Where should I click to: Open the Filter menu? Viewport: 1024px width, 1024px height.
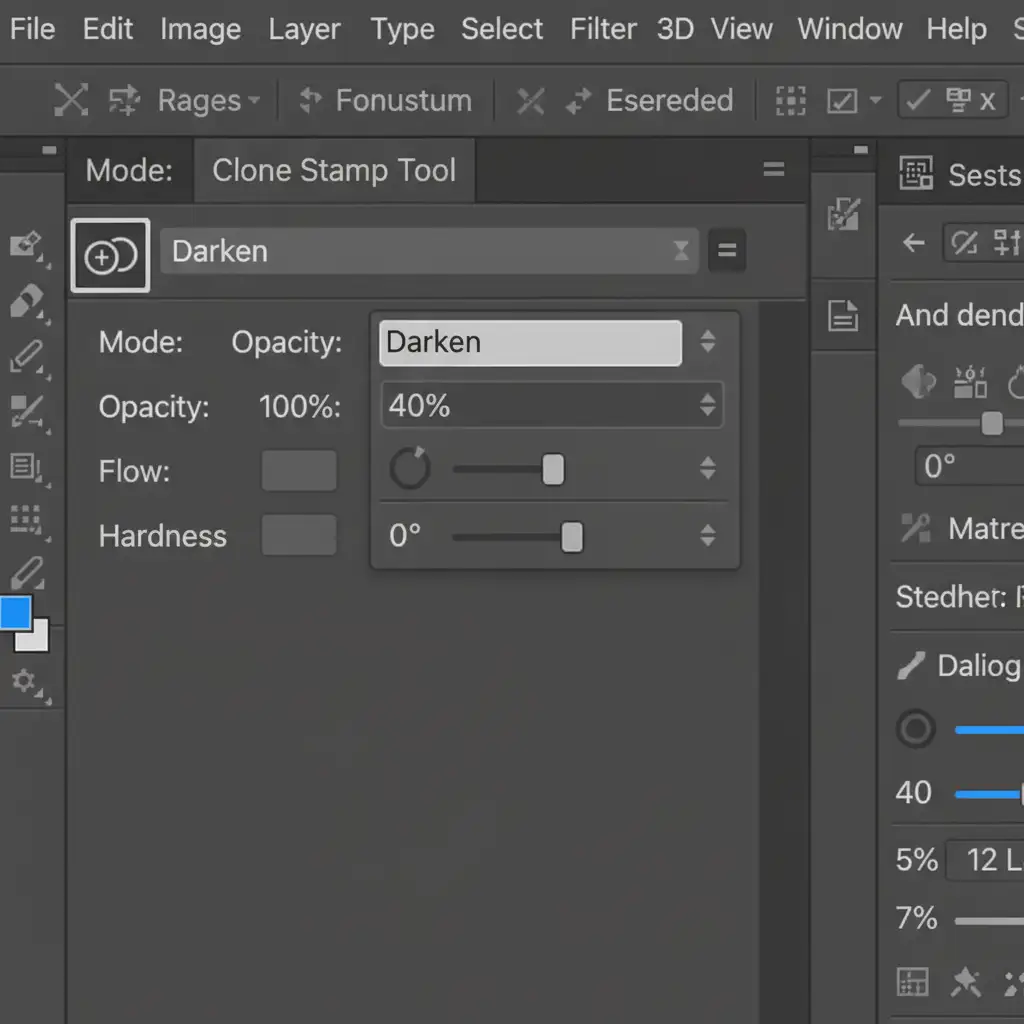click(x=604, y=29)
